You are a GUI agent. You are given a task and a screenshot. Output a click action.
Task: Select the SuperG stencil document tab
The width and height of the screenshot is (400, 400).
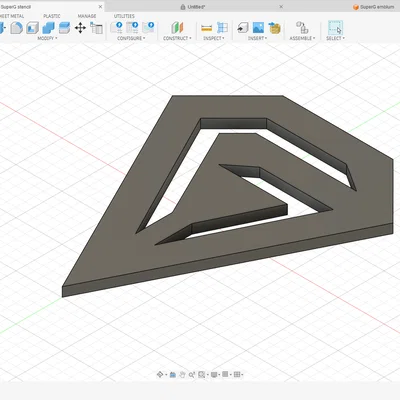[16, 7]
